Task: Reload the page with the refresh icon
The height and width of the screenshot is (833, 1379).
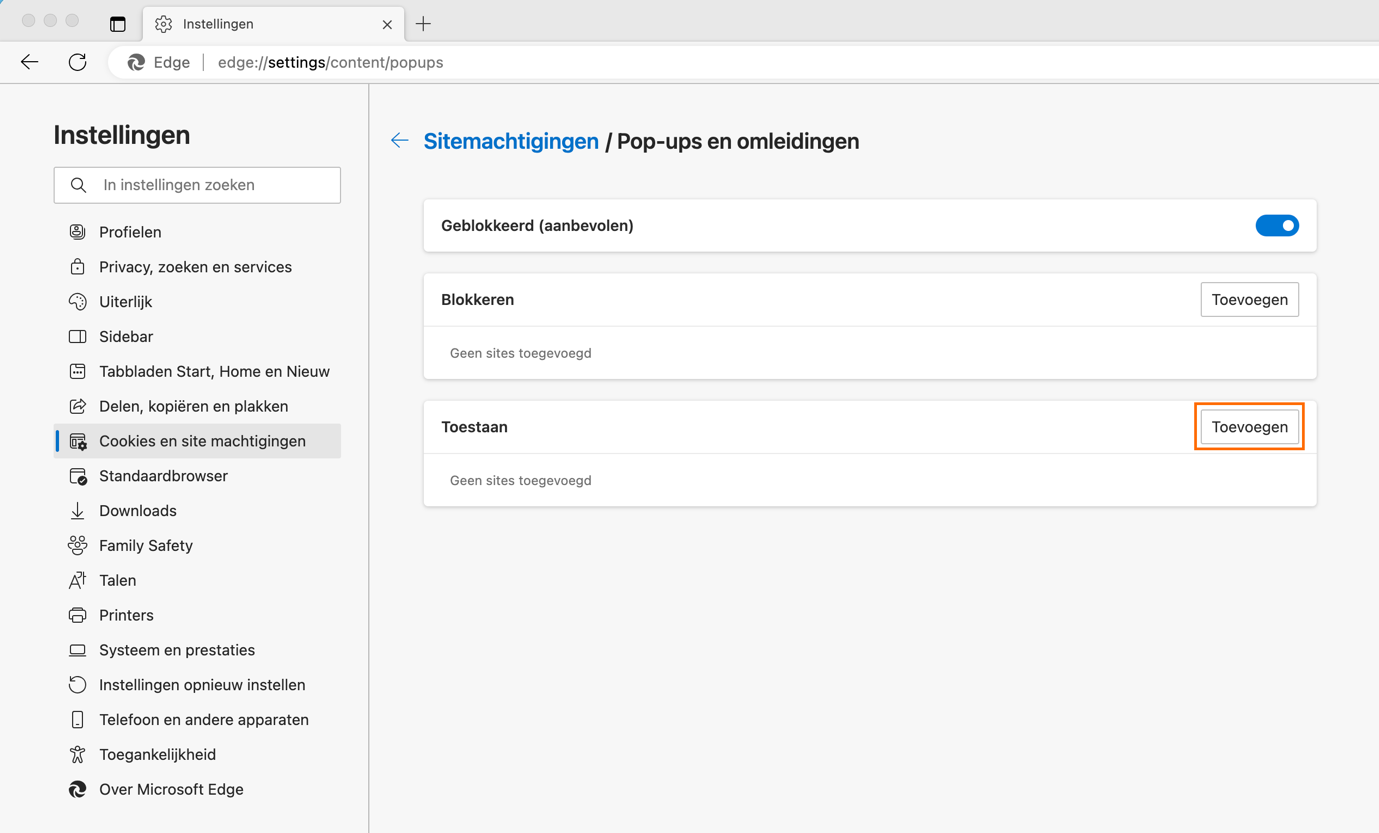Action: (77, 61)
